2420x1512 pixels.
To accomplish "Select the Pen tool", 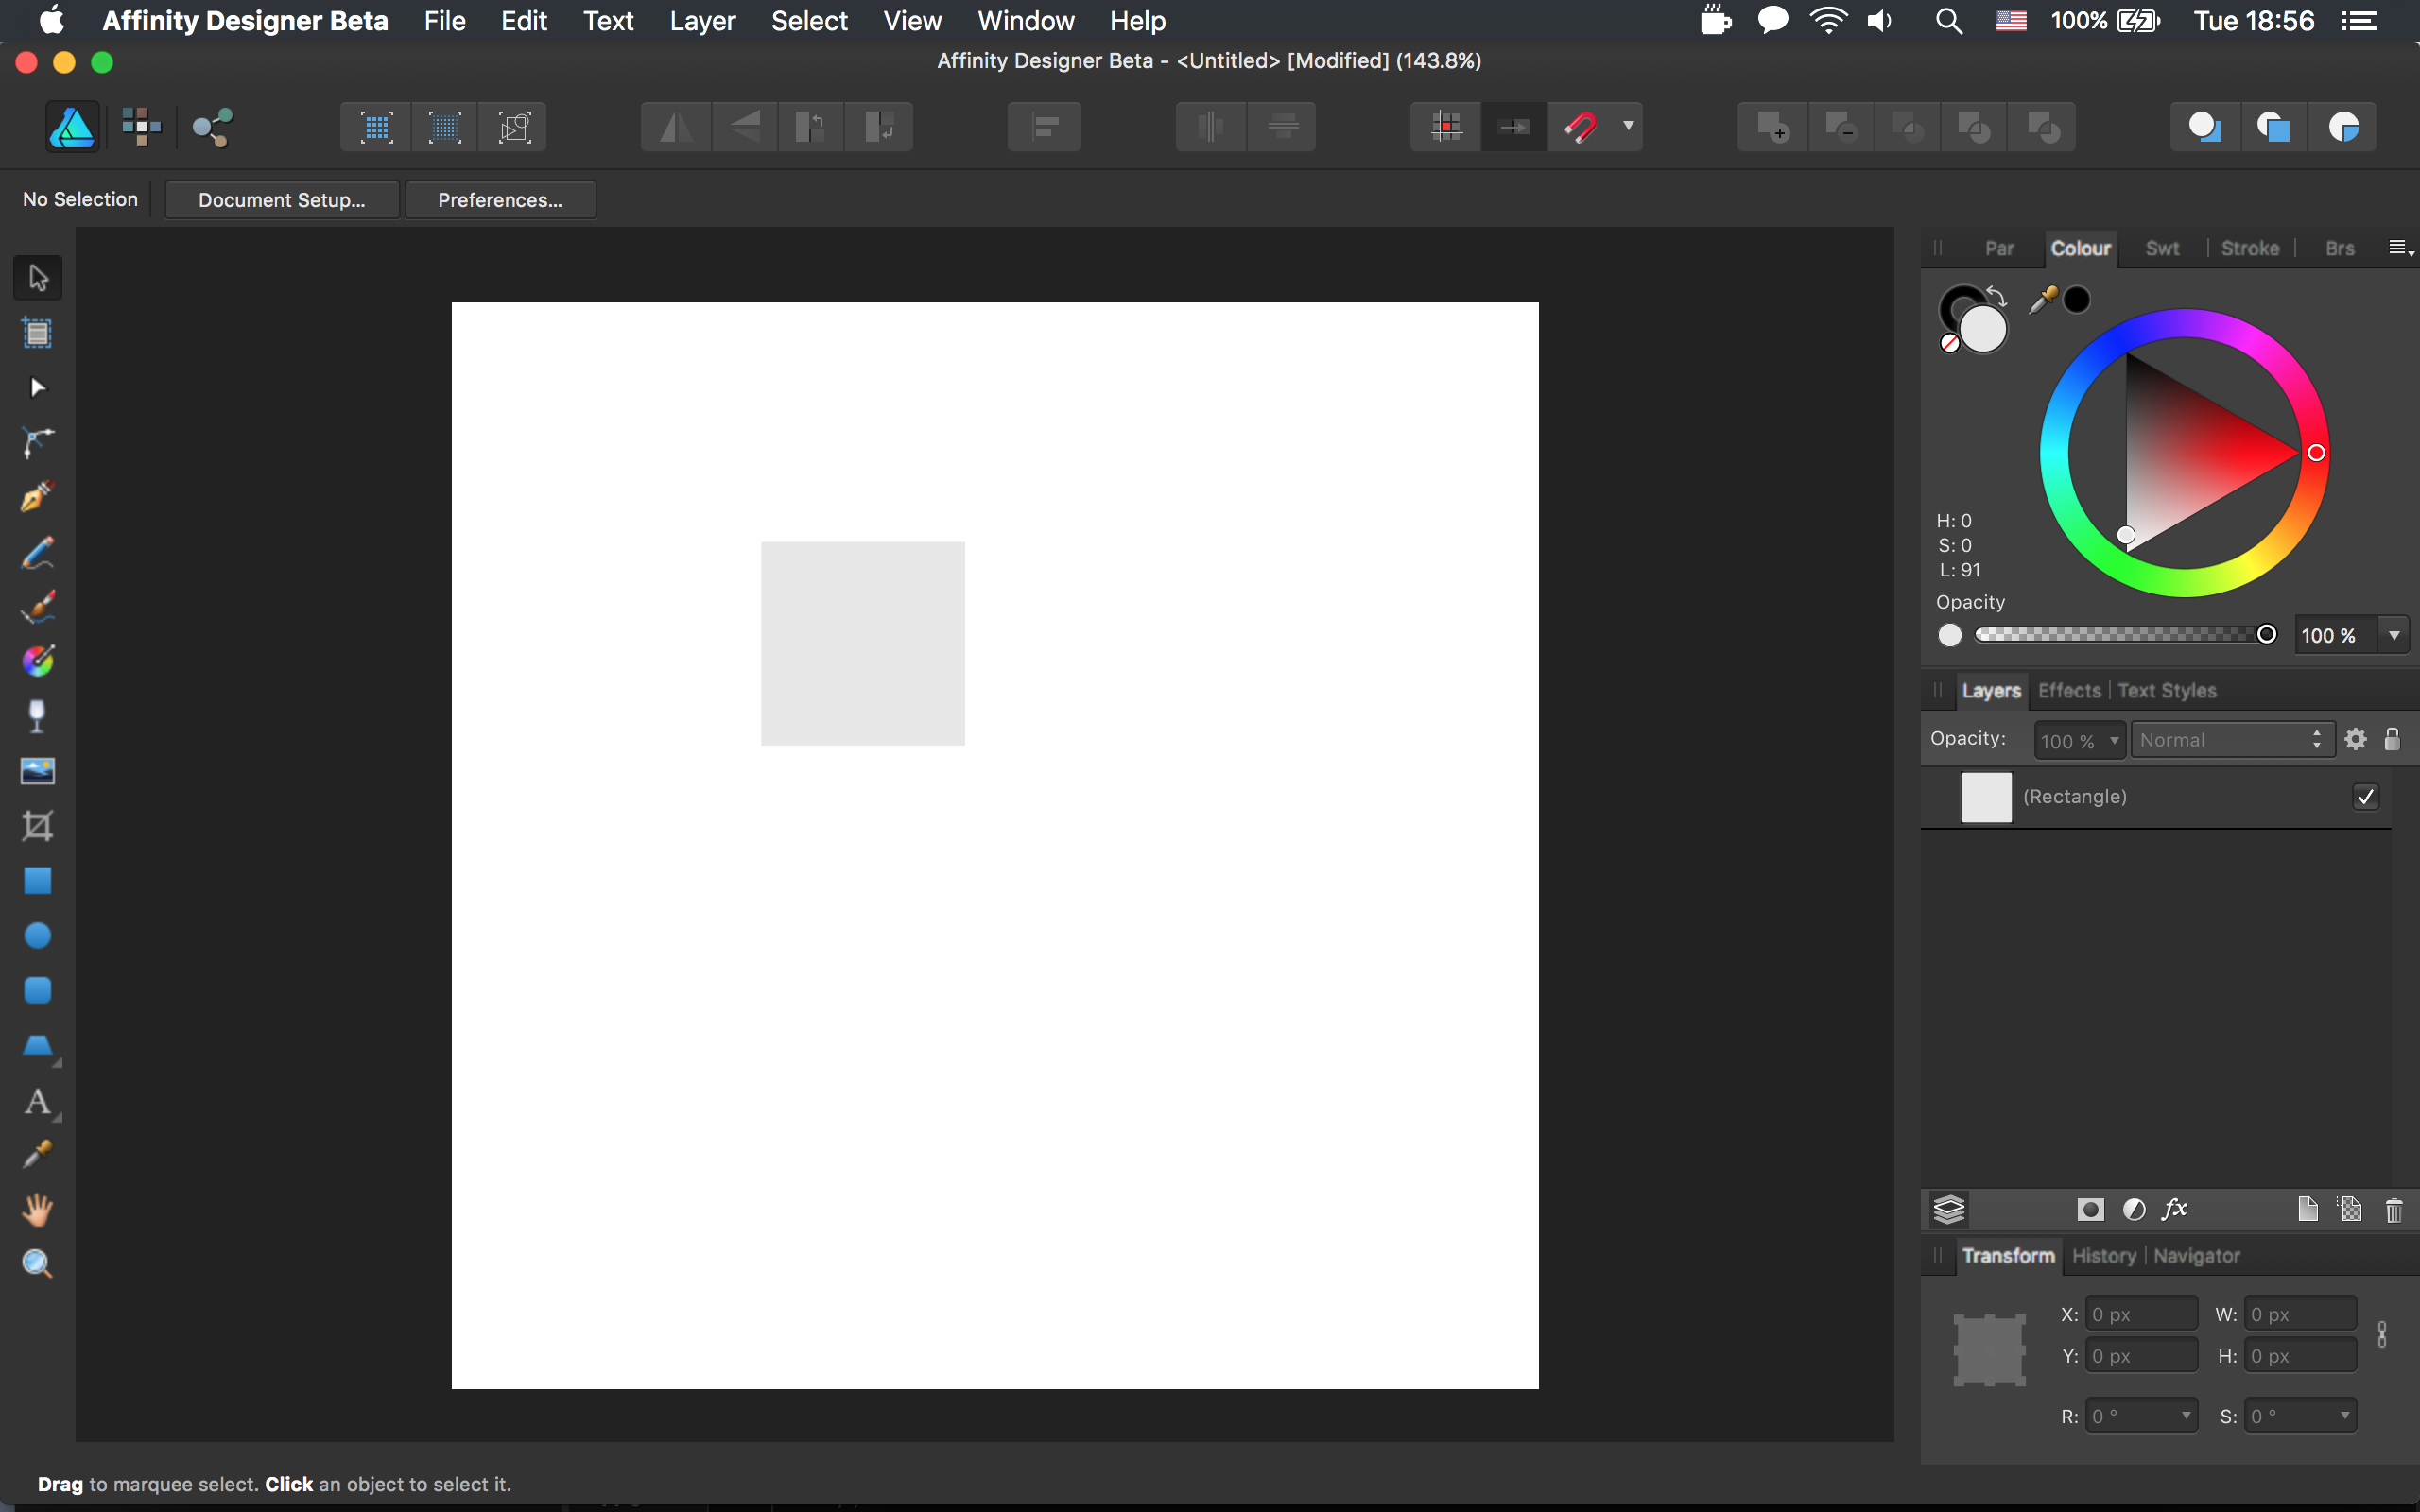I will (x=38, y=497).
